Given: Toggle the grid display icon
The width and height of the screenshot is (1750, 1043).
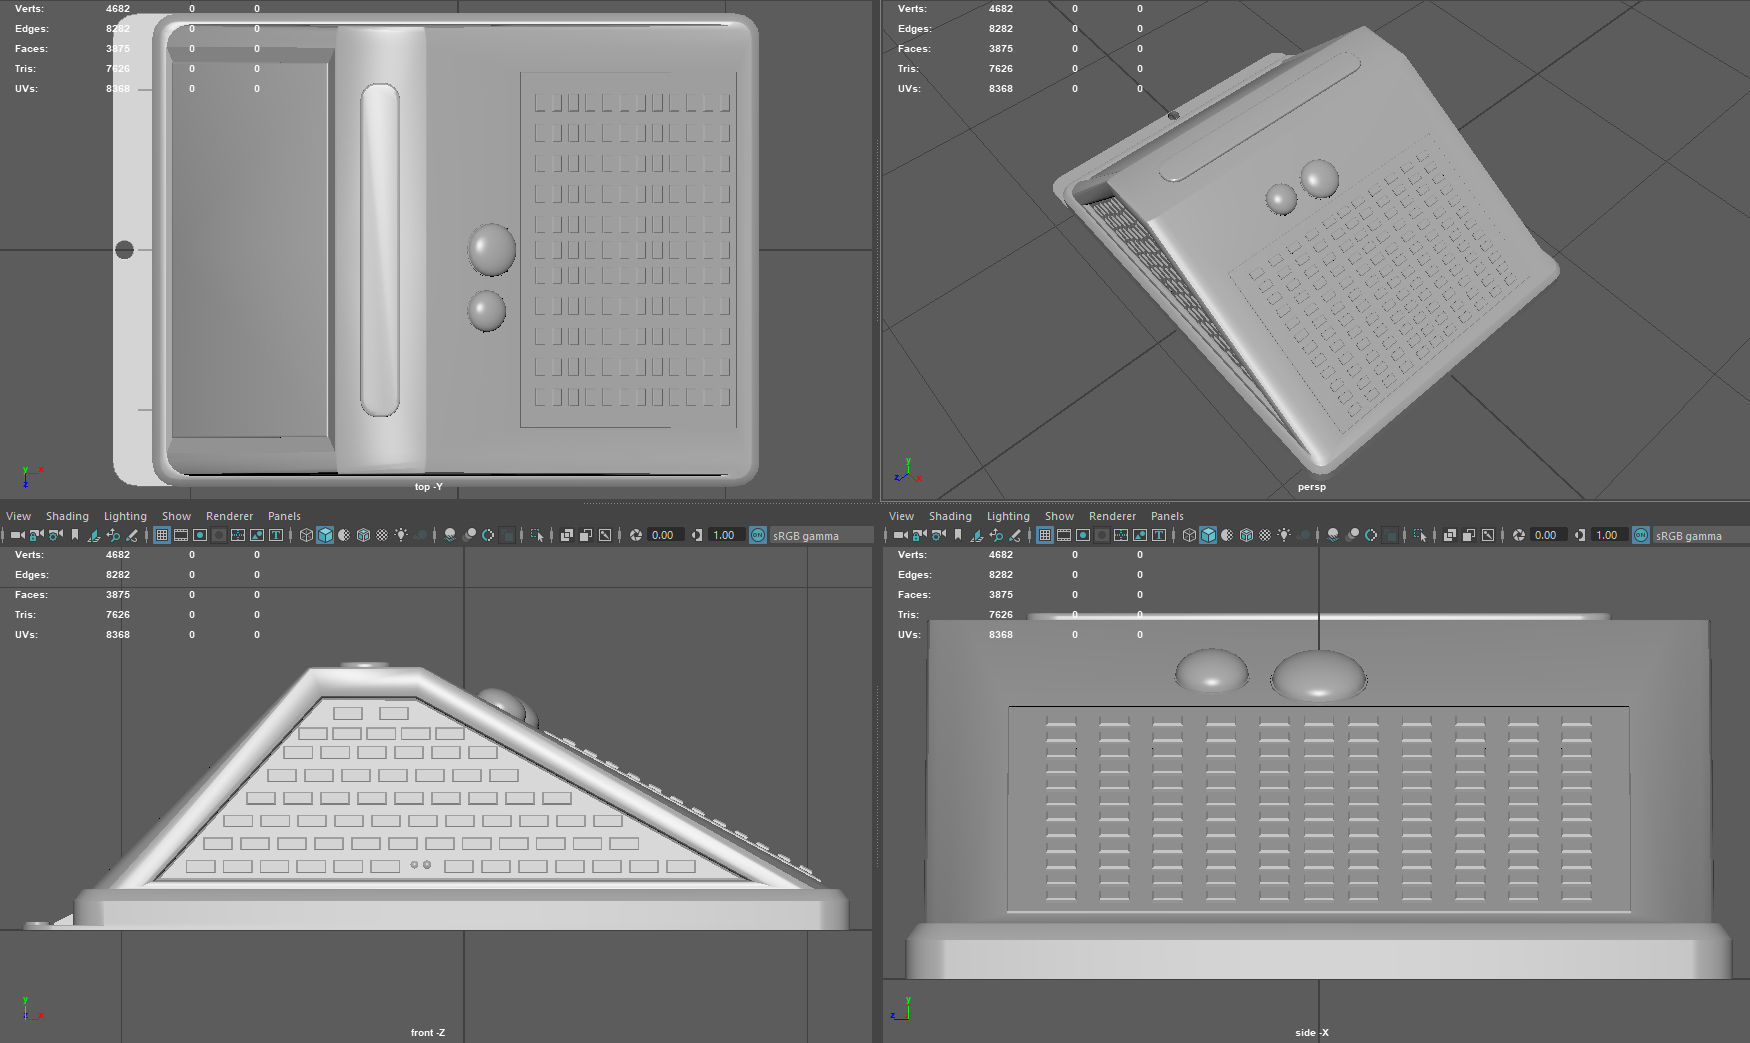Looking at the screenshot, I should [160, 535].
